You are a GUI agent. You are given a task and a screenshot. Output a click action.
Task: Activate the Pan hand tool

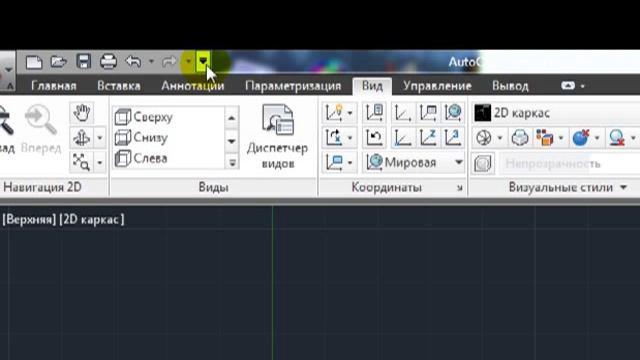[82, 113]
